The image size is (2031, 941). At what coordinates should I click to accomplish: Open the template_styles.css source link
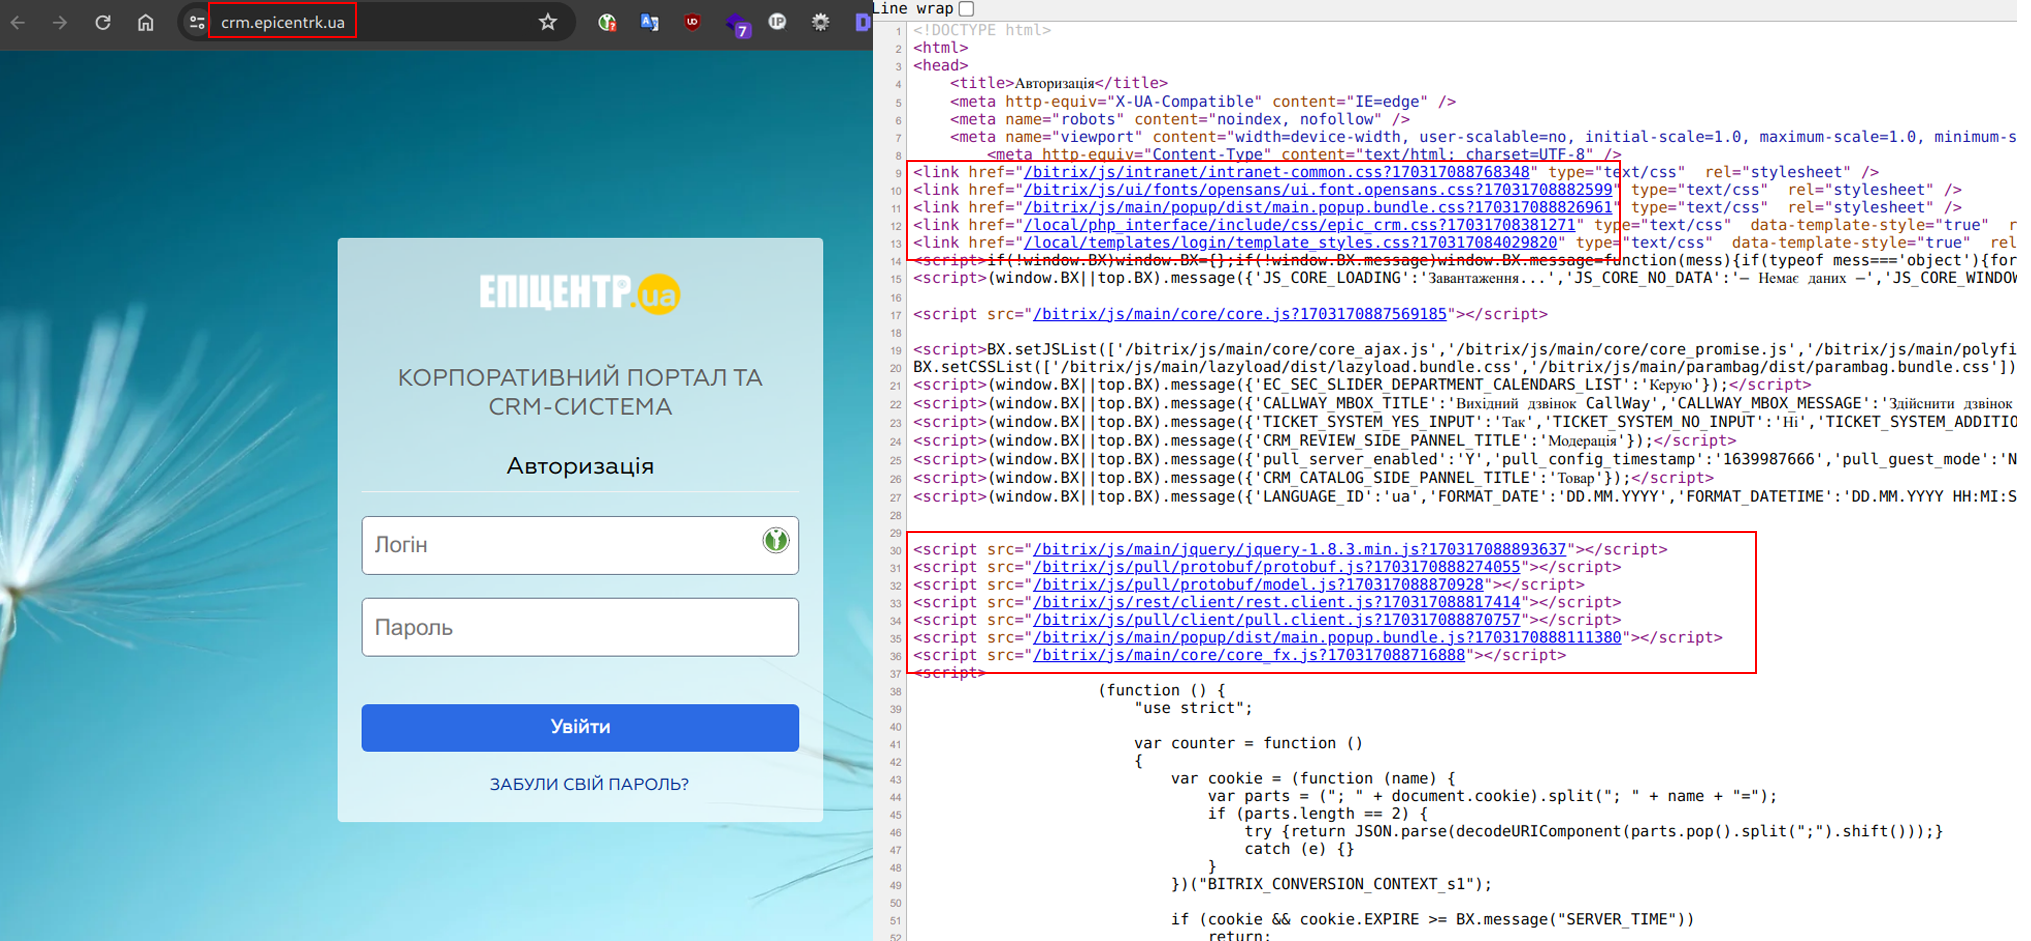(x=1290, y=243)
